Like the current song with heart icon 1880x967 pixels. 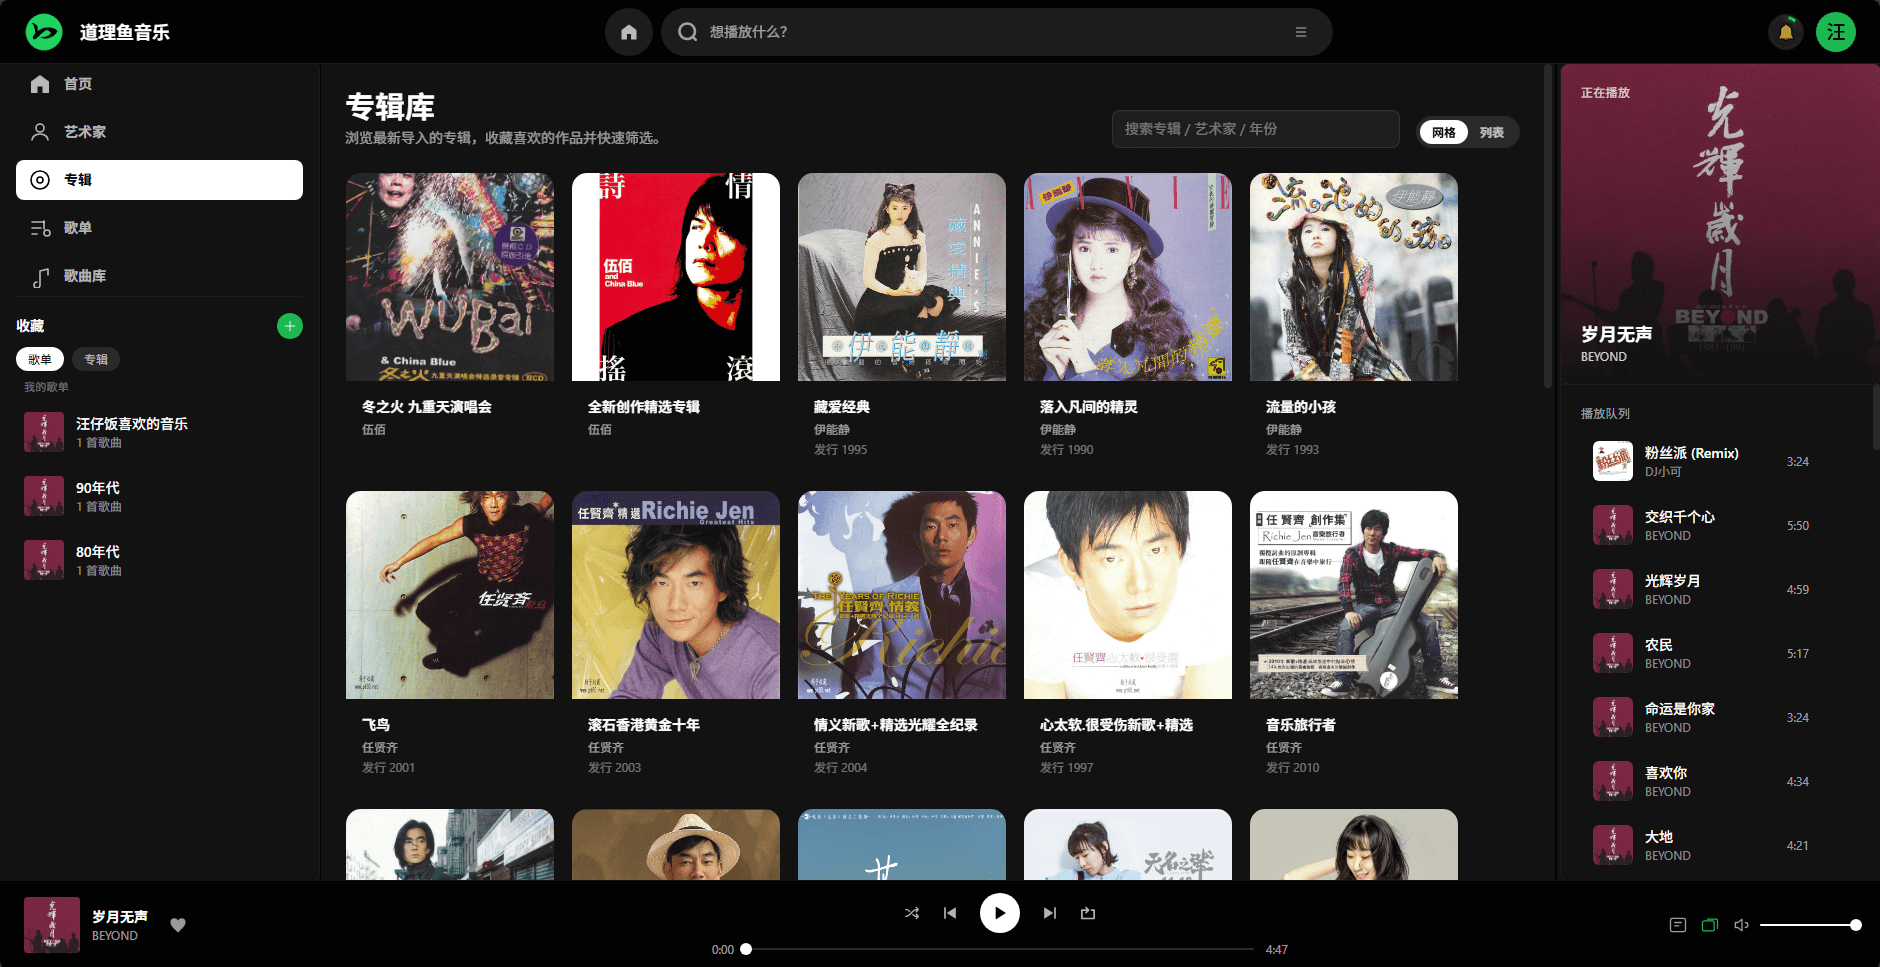point(178,925)
